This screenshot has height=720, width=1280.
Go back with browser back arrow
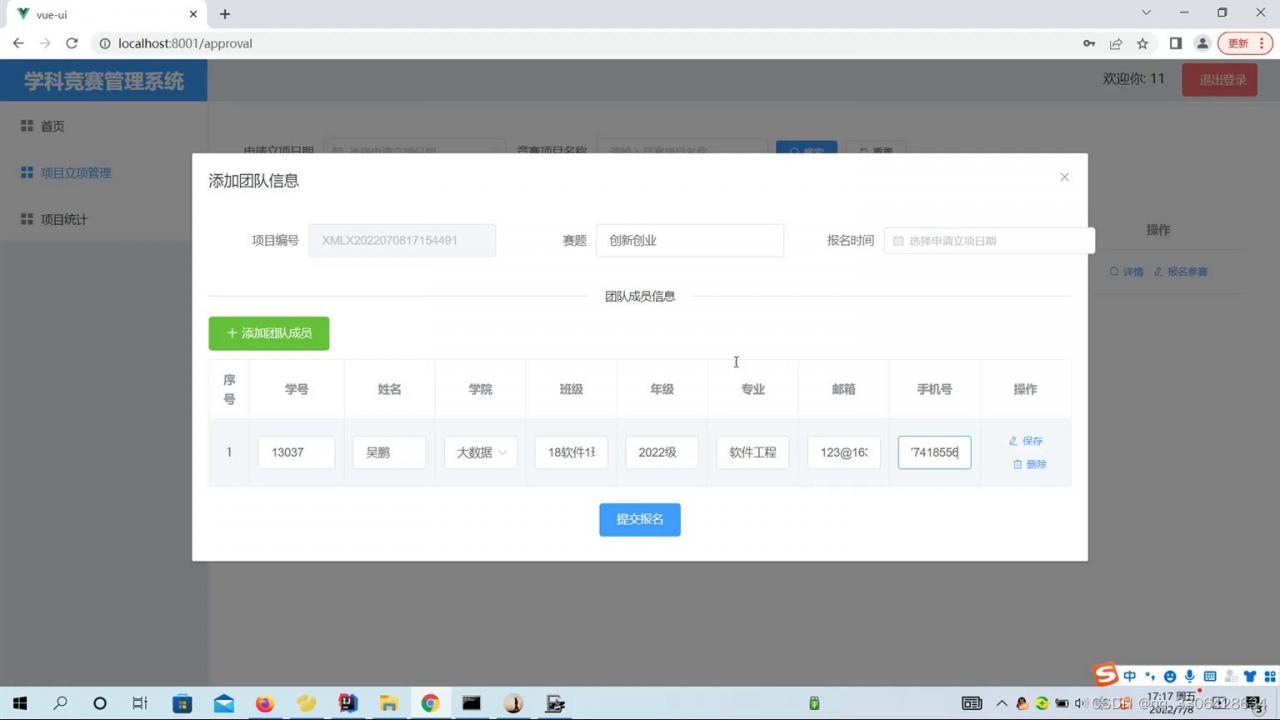(18, 43)
